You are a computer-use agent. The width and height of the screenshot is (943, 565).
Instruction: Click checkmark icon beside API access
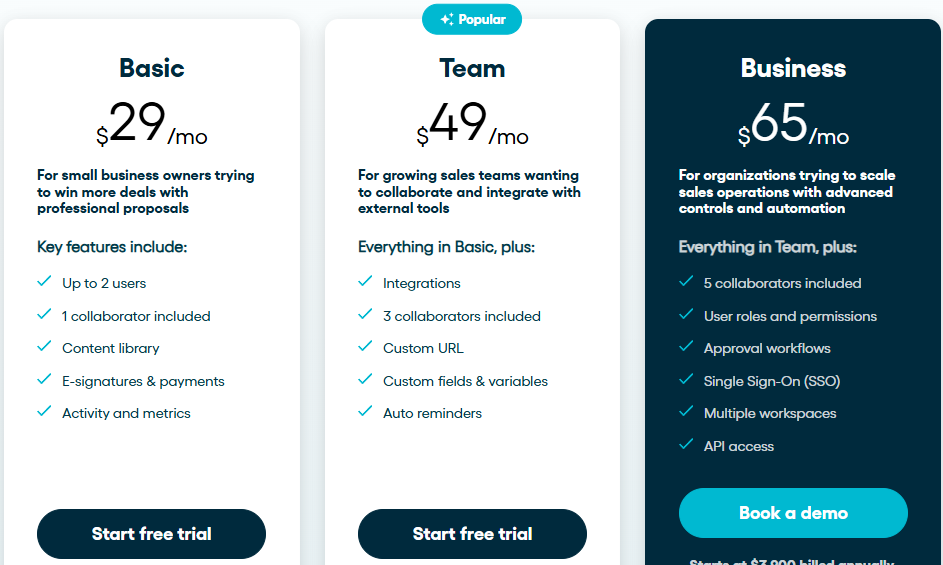click(686, 445)
